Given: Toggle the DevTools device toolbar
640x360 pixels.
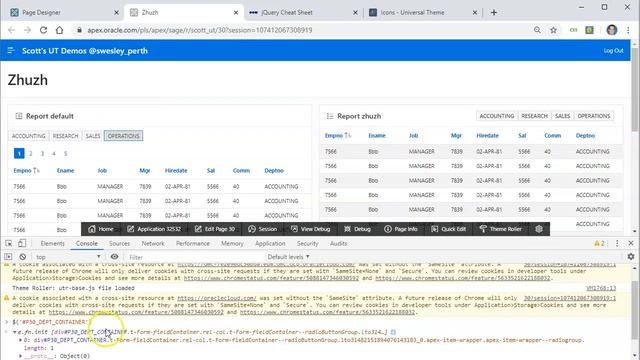Looking at the screenshot, I should (22, 243).
